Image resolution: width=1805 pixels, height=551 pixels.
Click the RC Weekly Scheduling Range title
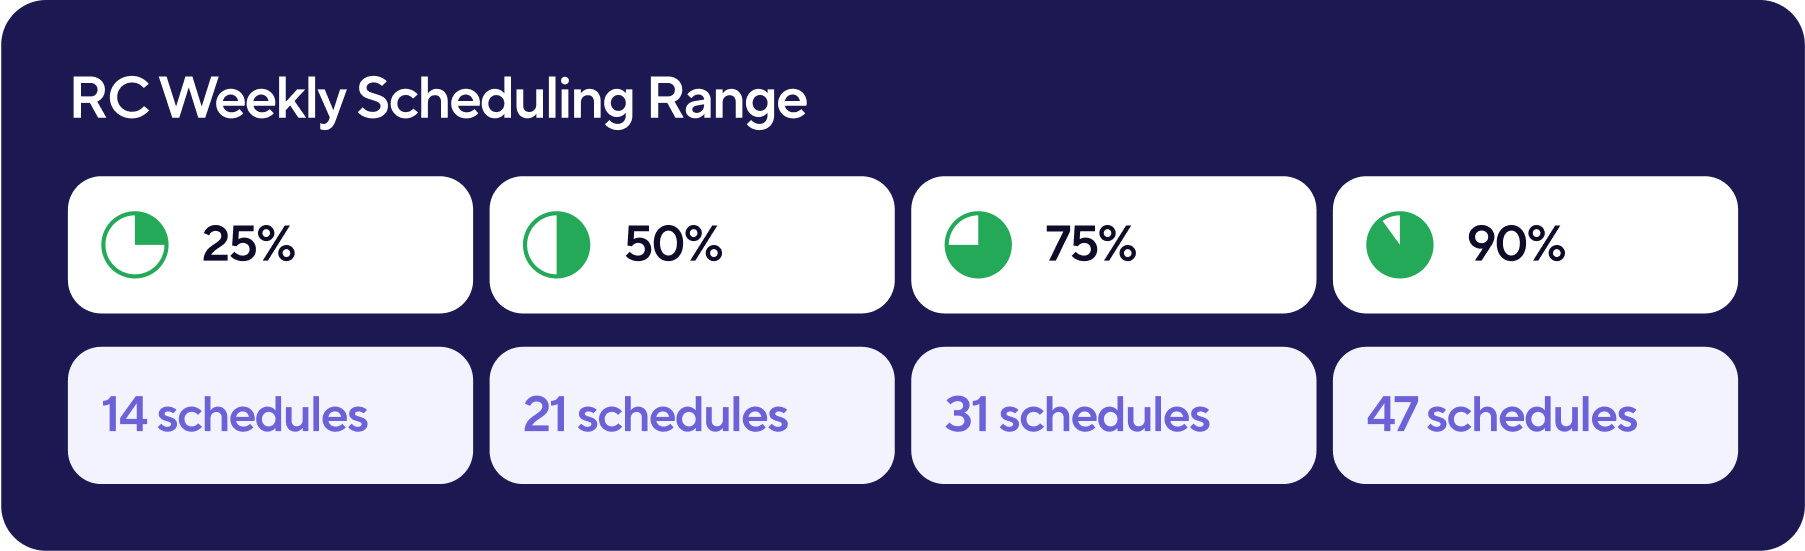point(439,100)
